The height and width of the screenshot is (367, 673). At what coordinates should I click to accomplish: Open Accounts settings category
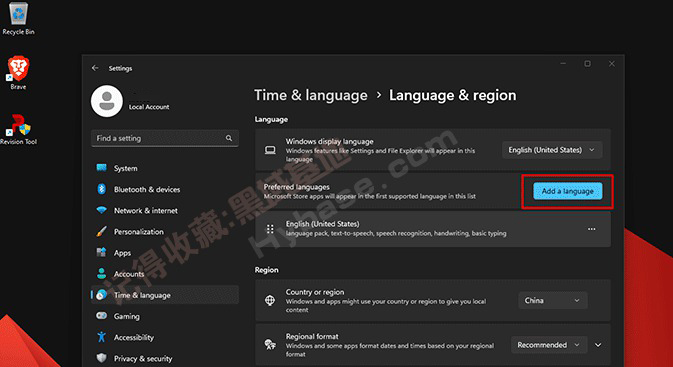click(165, 273)
